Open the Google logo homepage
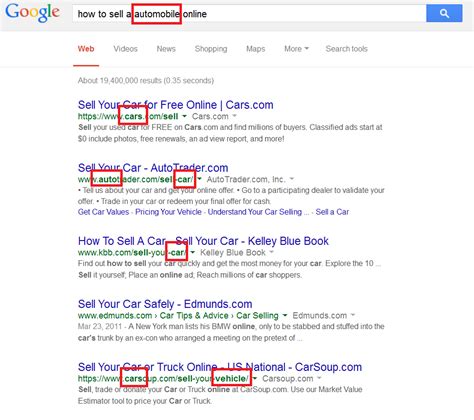The image size is (474, 420). [33, 13]
